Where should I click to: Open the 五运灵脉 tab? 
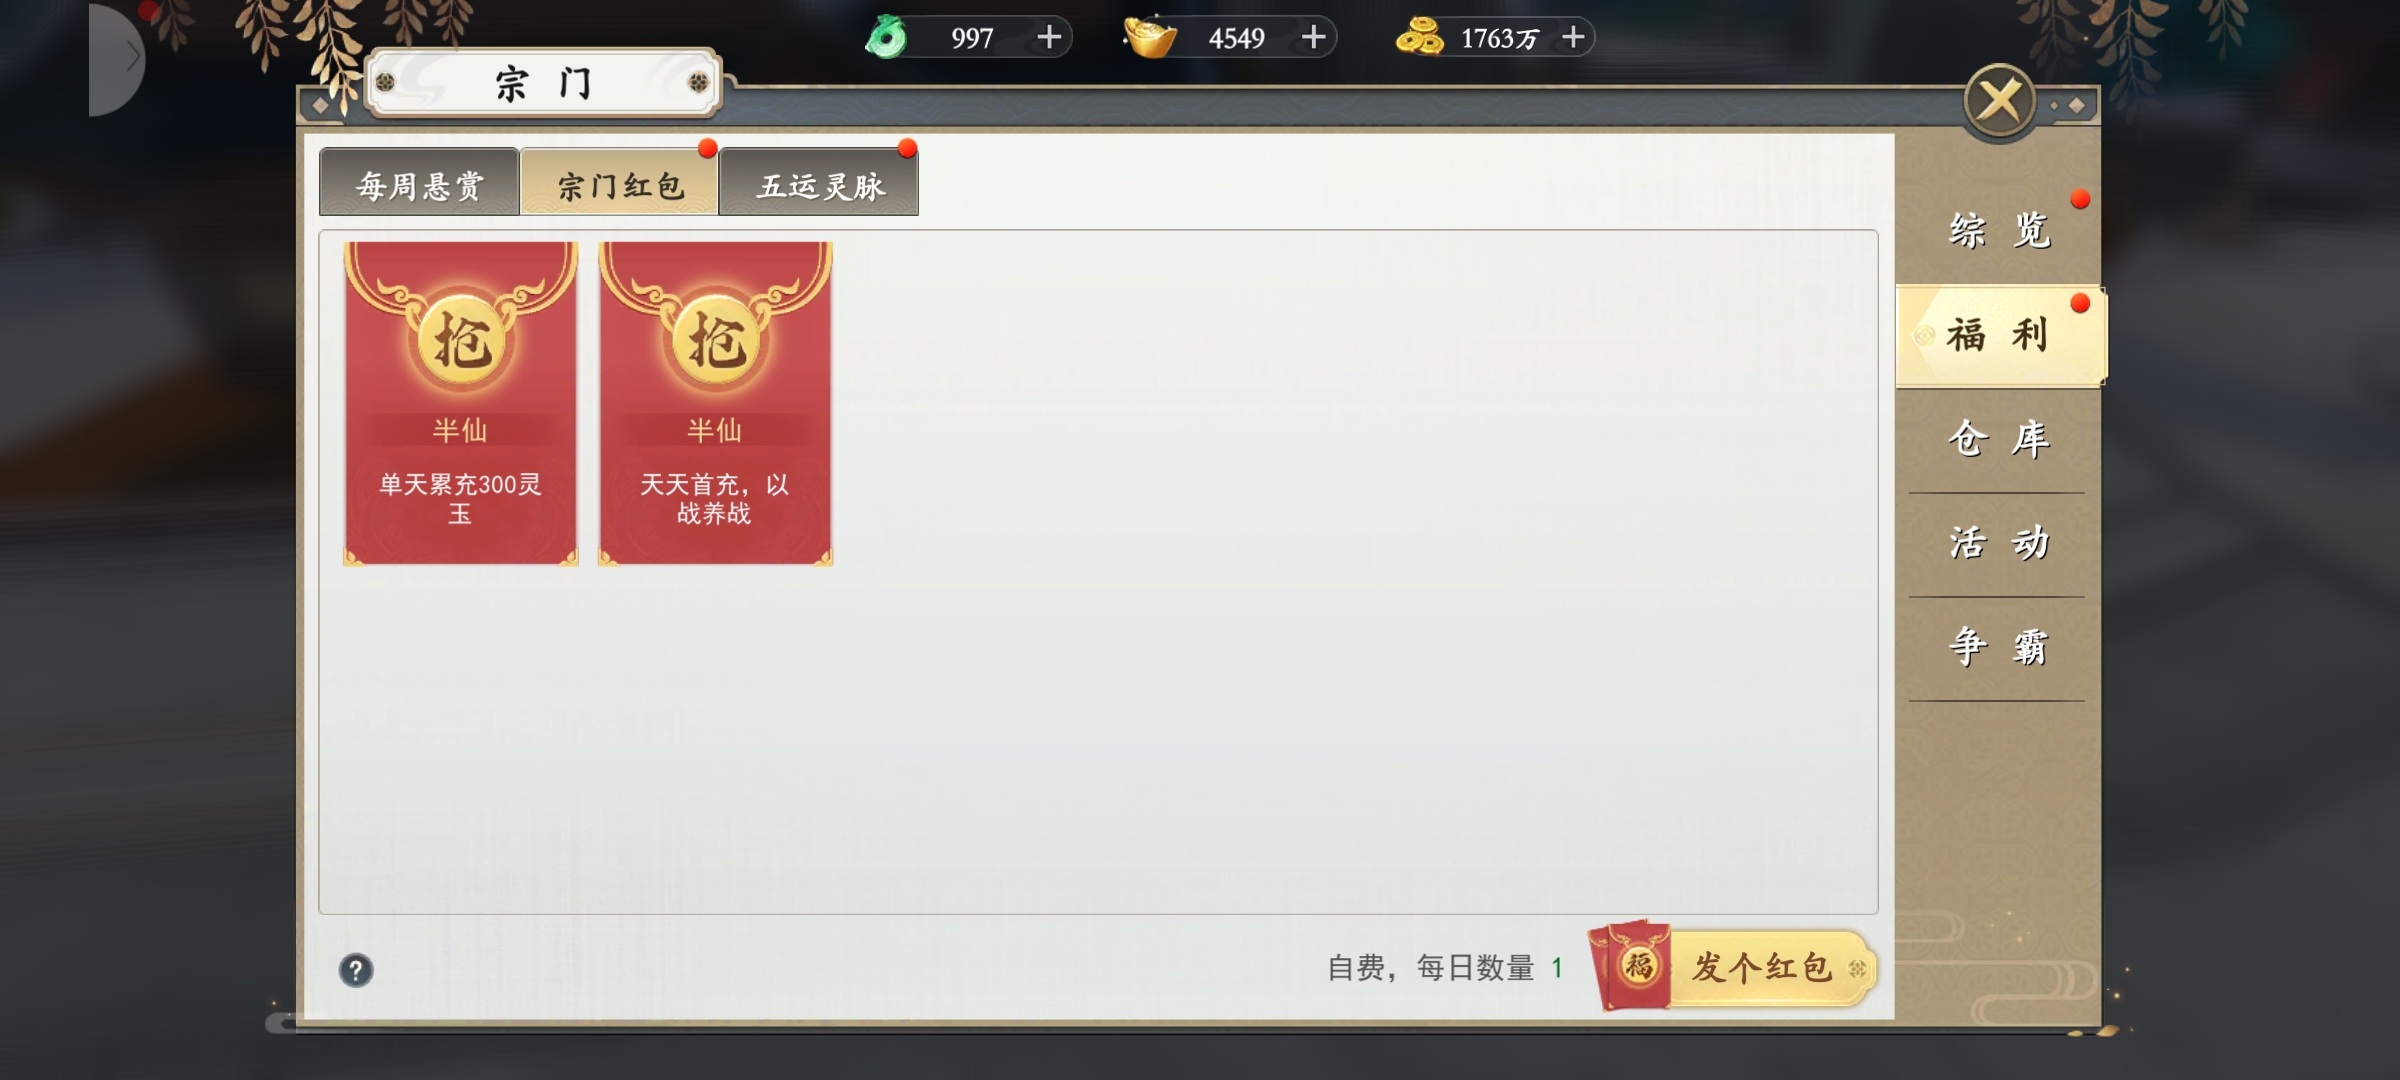pos(819,182)
